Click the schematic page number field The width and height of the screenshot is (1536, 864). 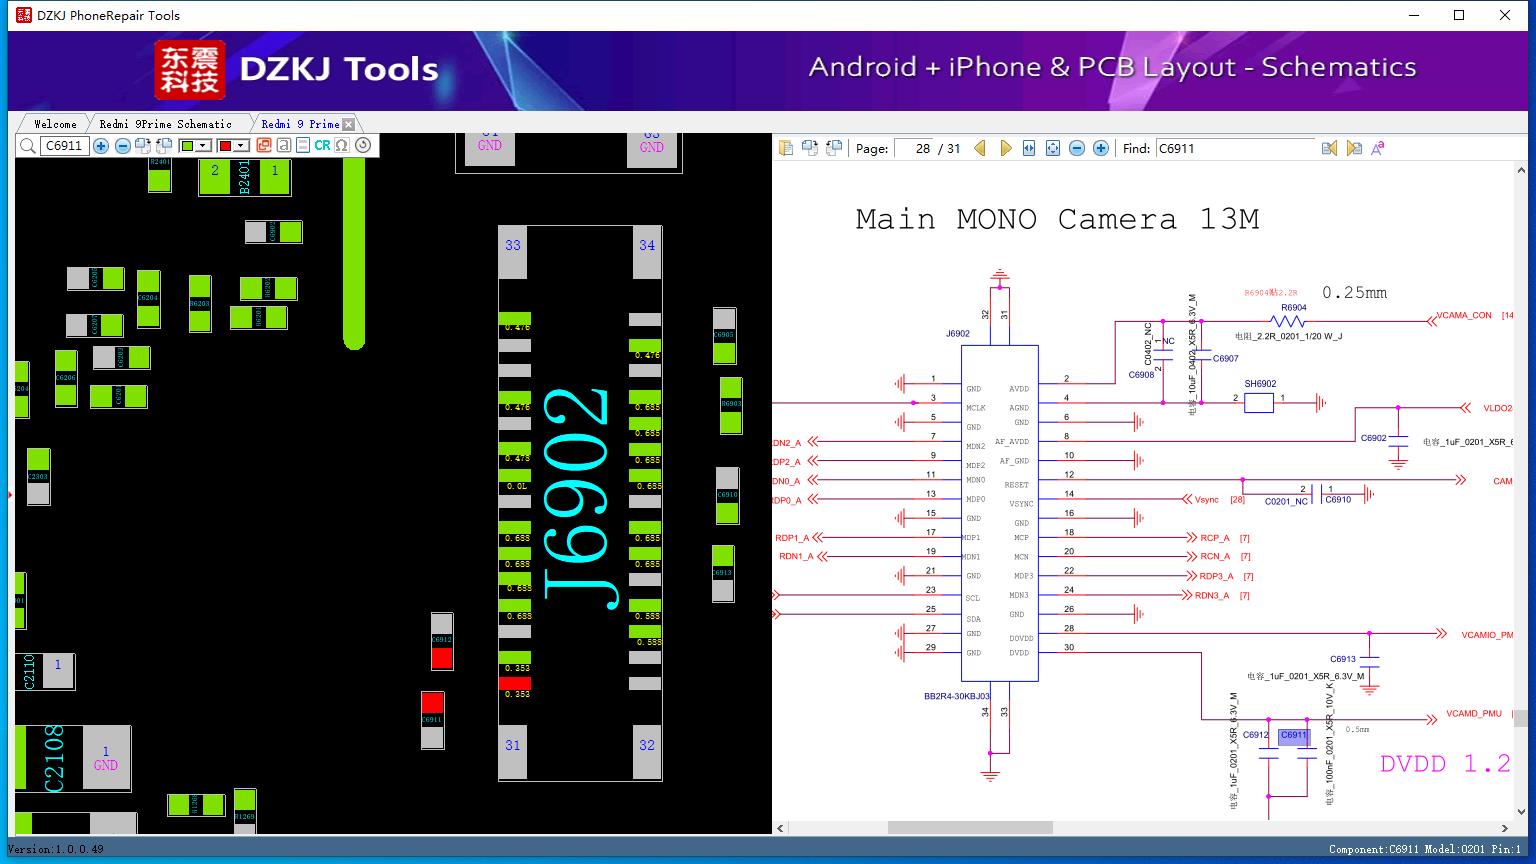pos(913,148)
